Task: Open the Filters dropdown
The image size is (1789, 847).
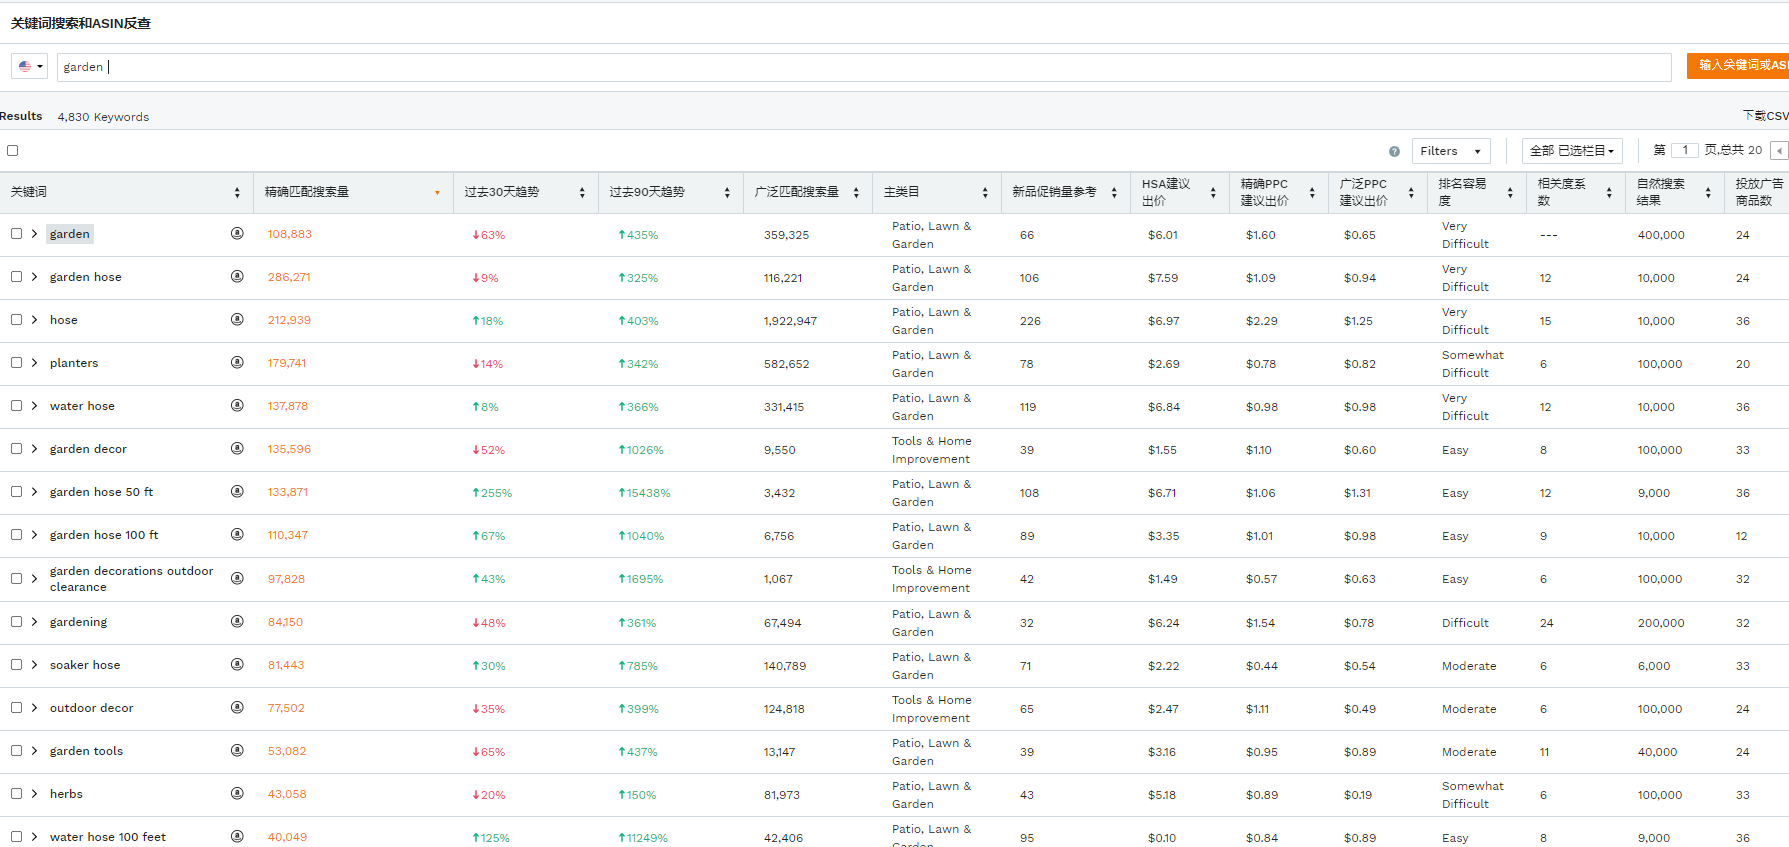Action: [1450, 151]
